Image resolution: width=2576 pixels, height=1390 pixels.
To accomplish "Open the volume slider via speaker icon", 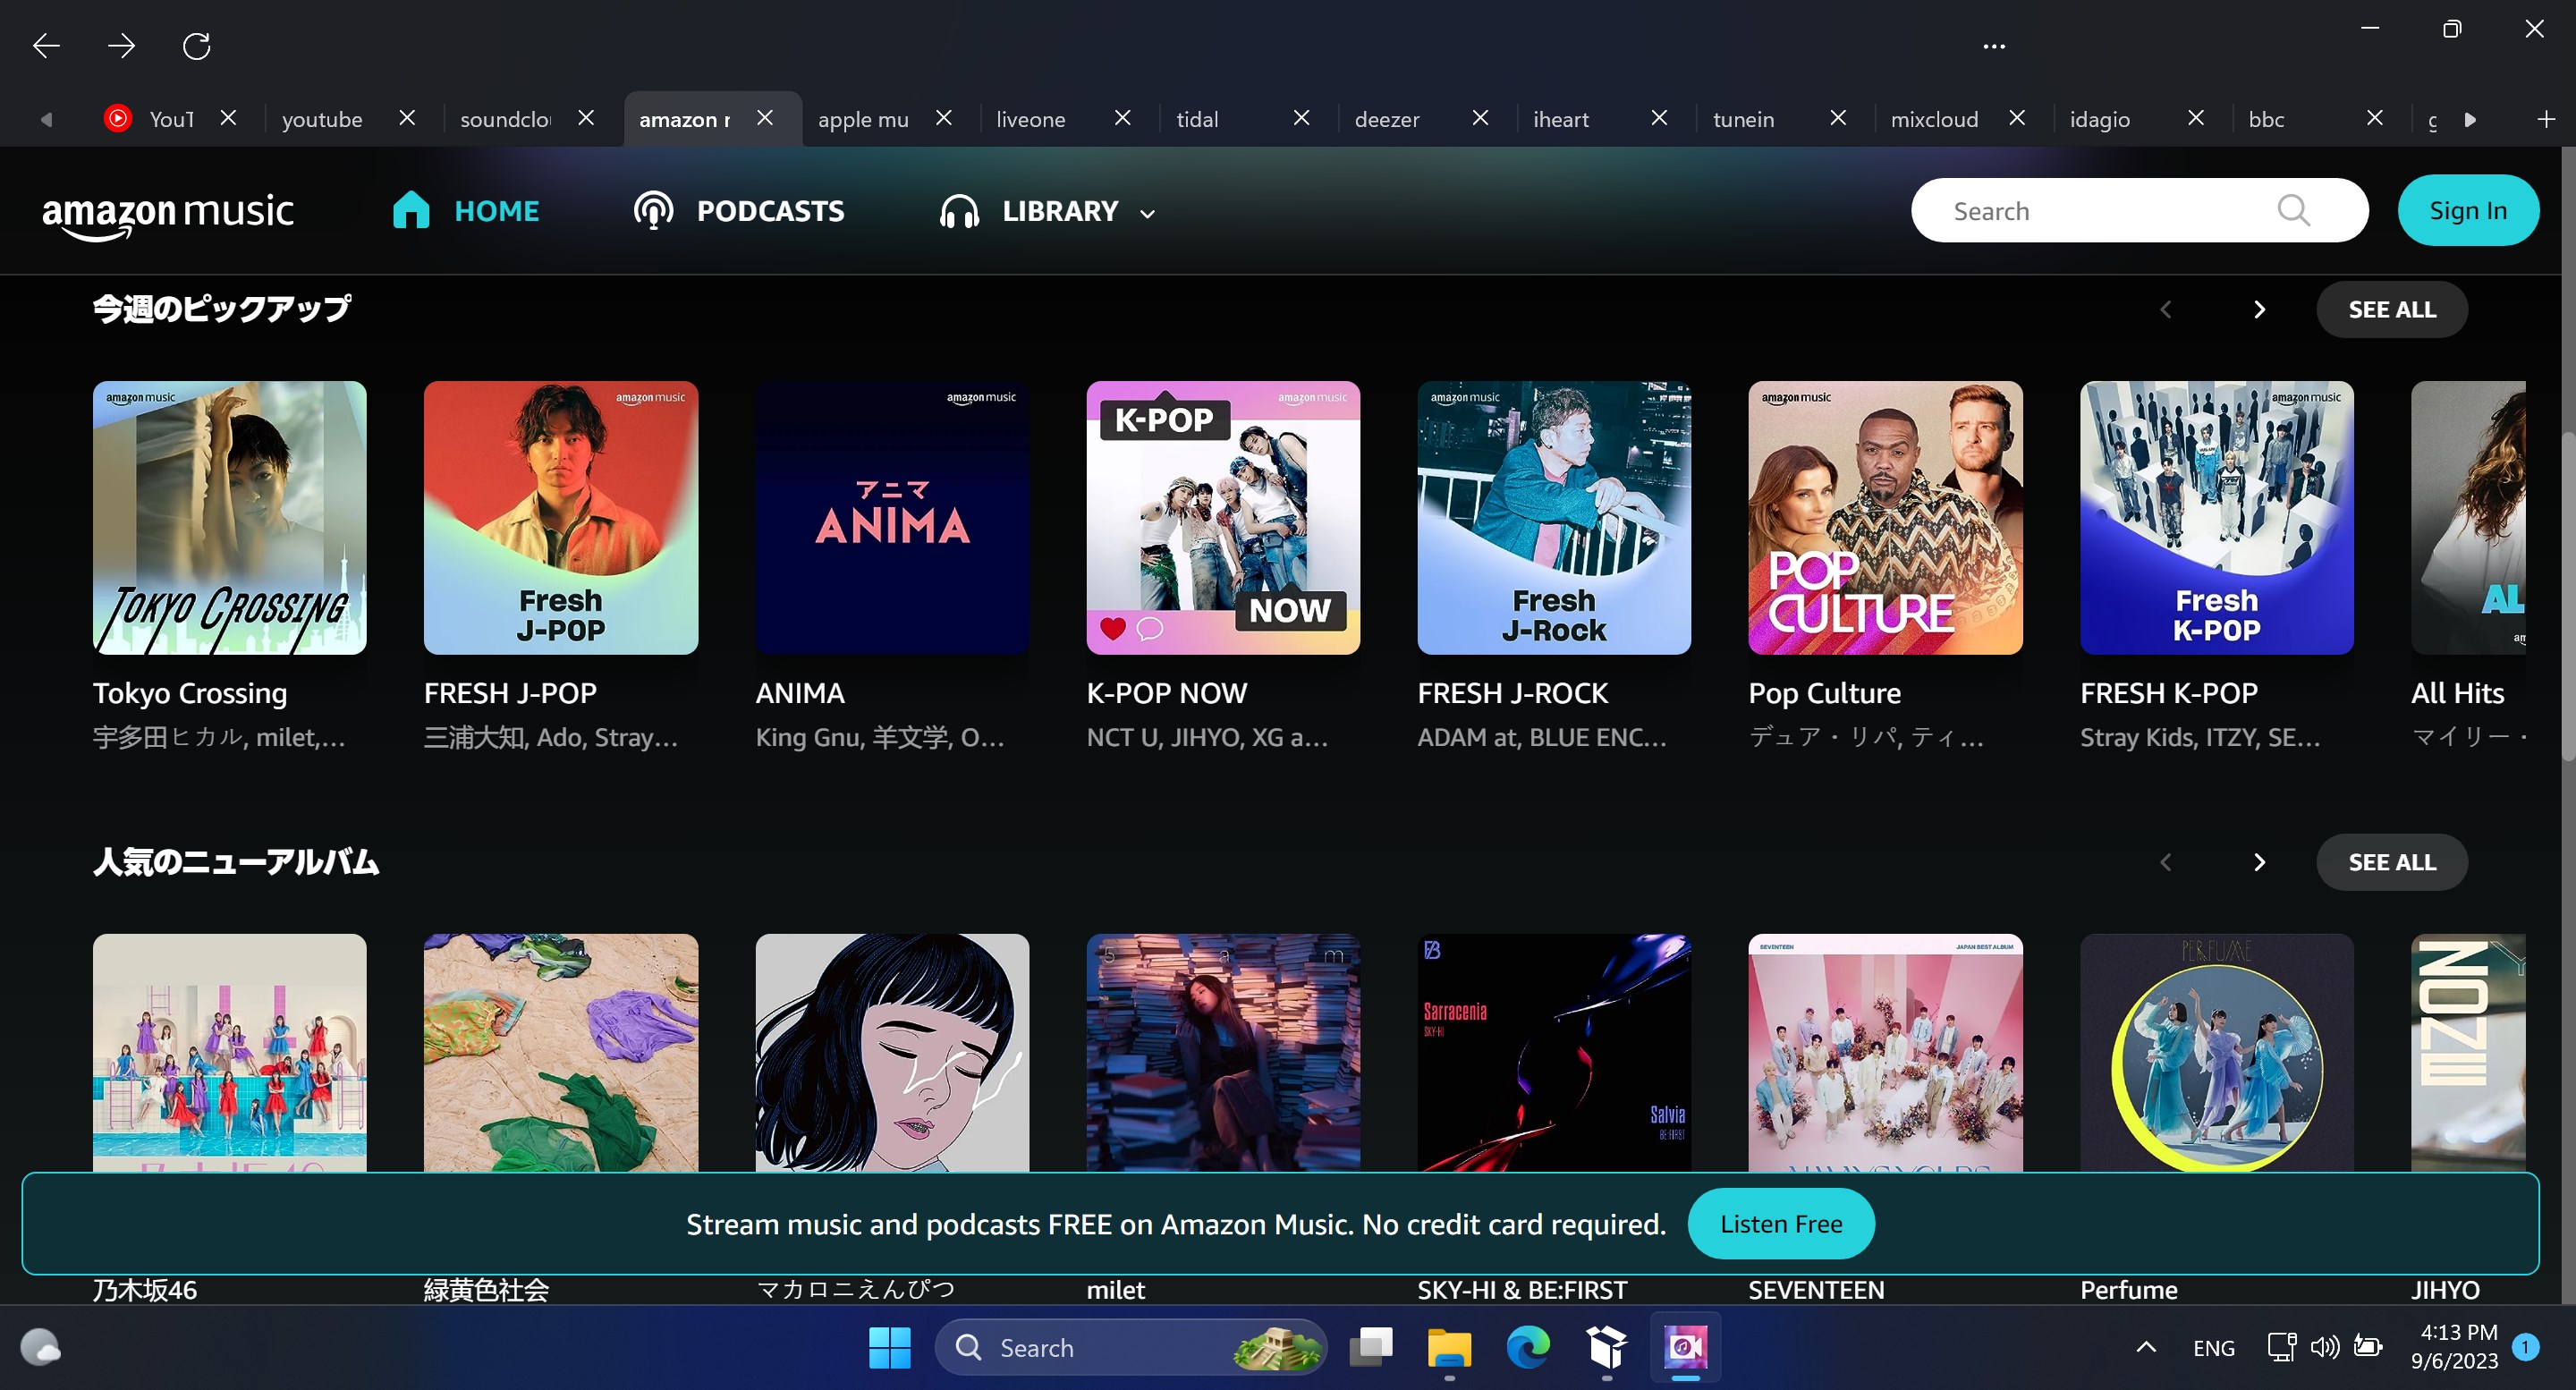I will [x=2324, y=1347].
